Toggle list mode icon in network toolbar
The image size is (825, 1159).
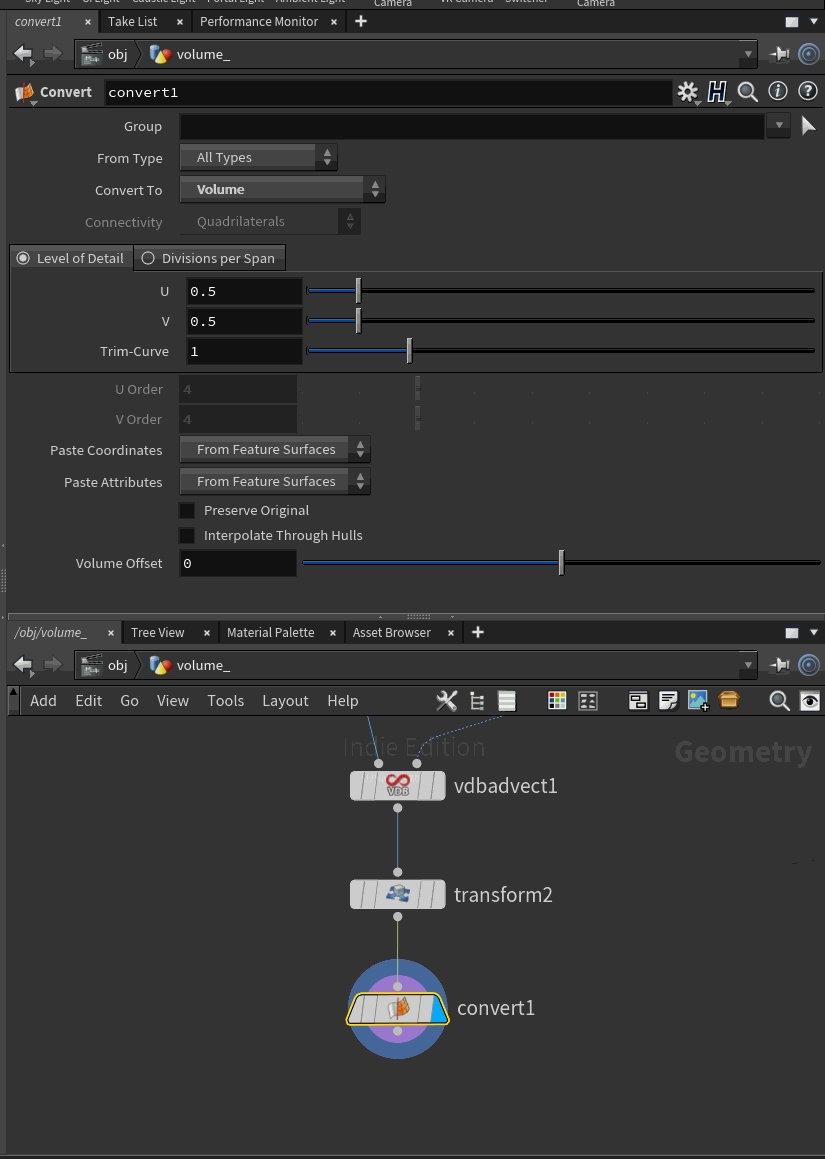coord(506,701)
